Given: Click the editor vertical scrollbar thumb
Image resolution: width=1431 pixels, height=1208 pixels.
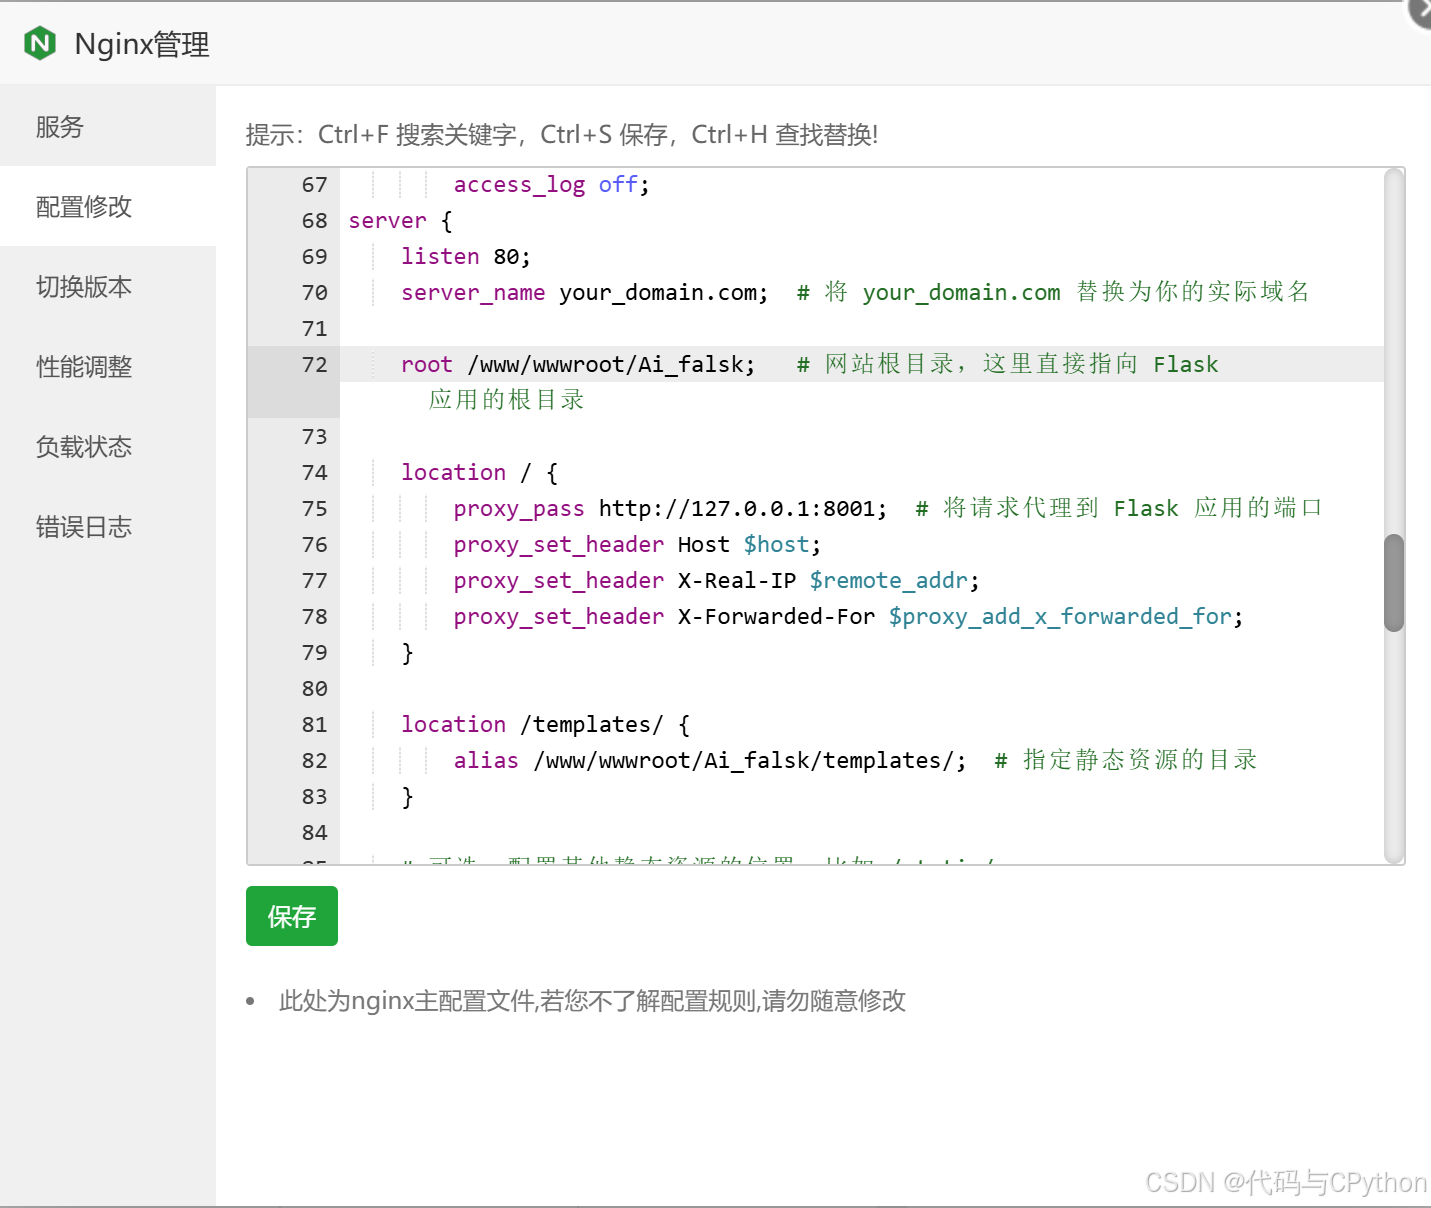Looking at the screenshot, I should point(1394,583).
